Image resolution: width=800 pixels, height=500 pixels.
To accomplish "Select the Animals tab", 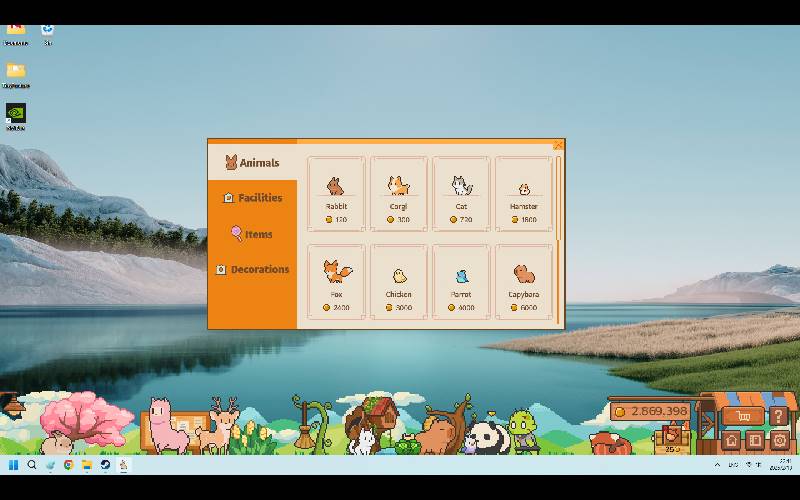I will click(x=252, y=163).
